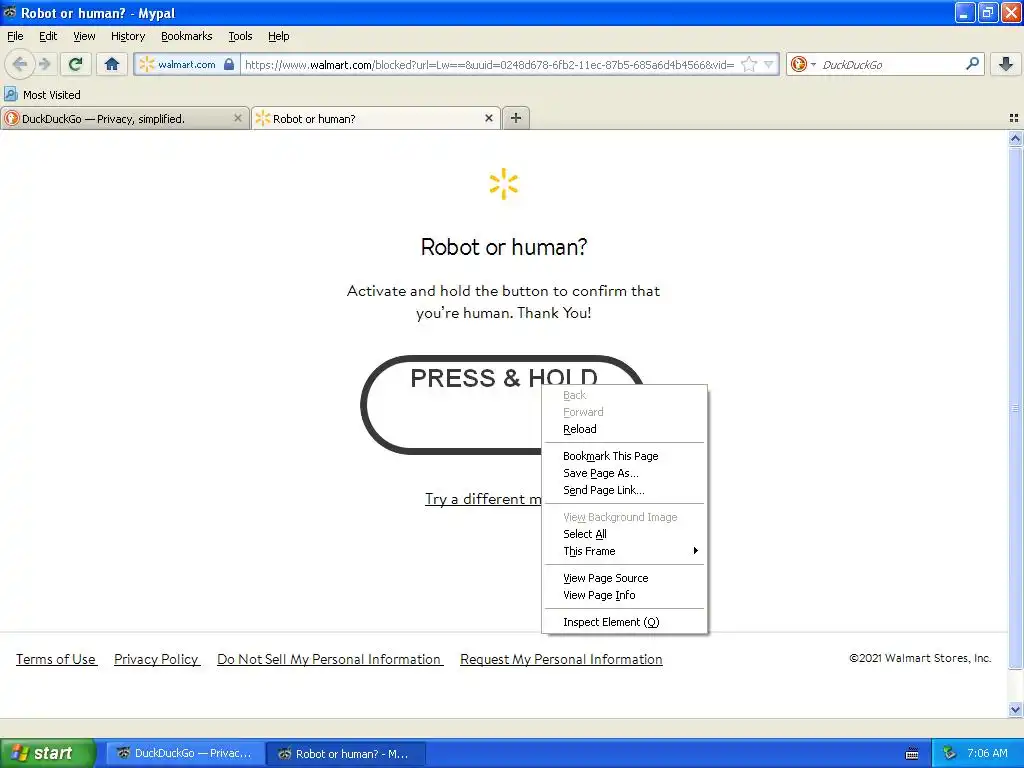Open the Terms of Use link
The height and width of the screenshot is (768, 1024).
(56, 659)
